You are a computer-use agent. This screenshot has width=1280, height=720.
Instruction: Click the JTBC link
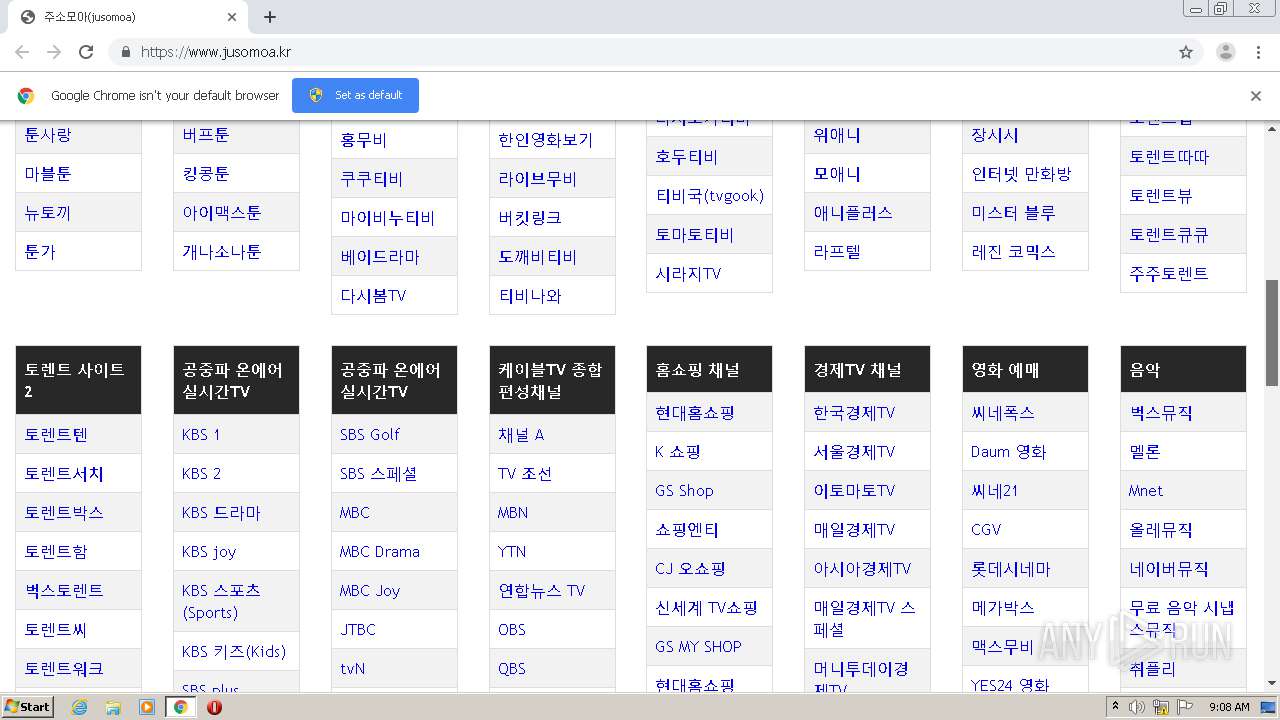tap(358, 630)
